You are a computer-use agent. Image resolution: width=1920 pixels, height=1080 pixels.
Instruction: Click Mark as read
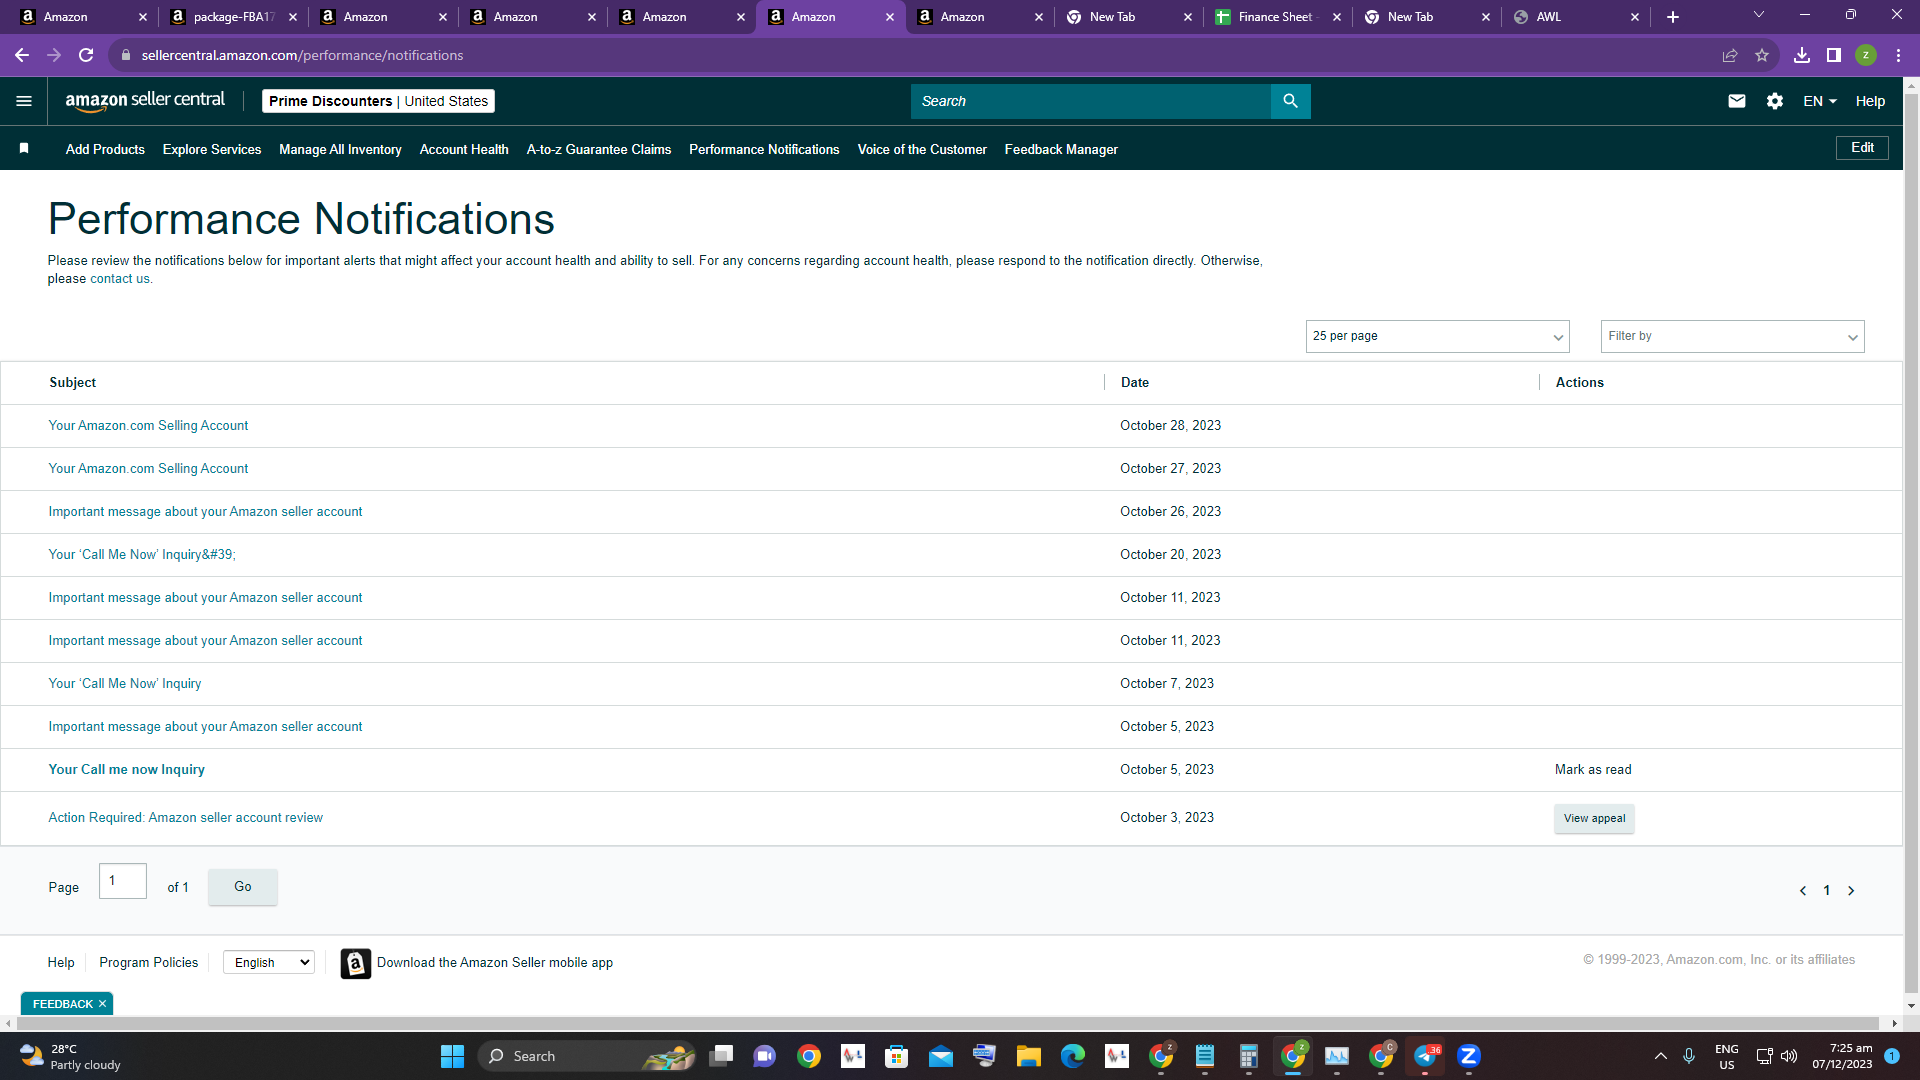coord(1593,769)
